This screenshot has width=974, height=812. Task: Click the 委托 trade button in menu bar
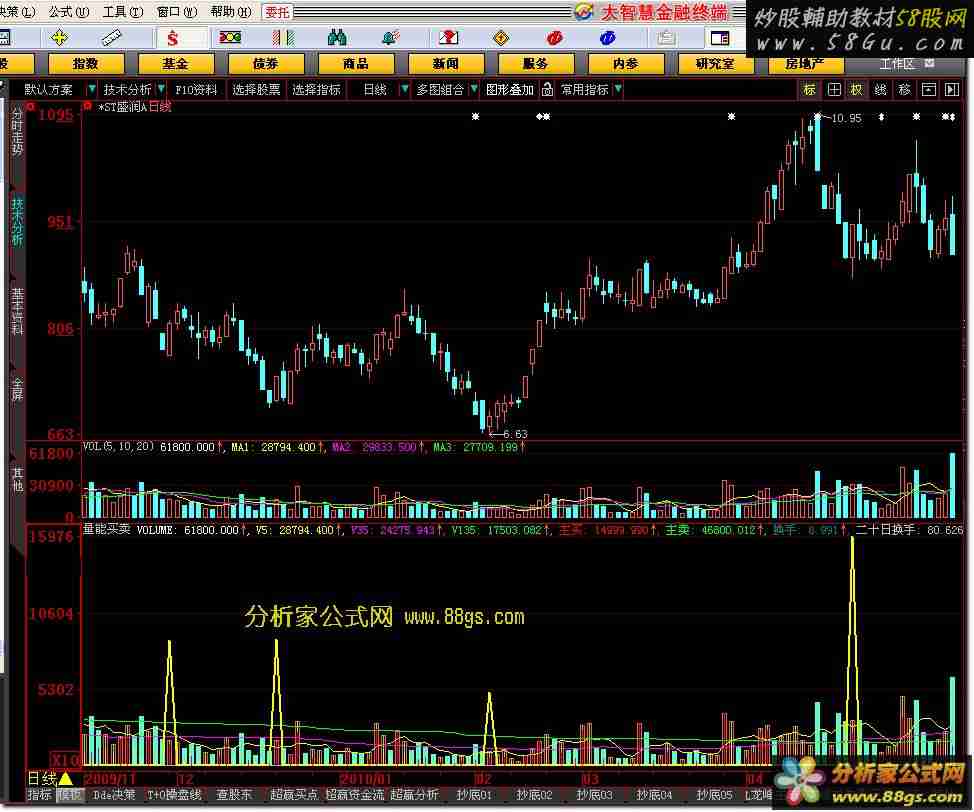[x=277, y=11]
